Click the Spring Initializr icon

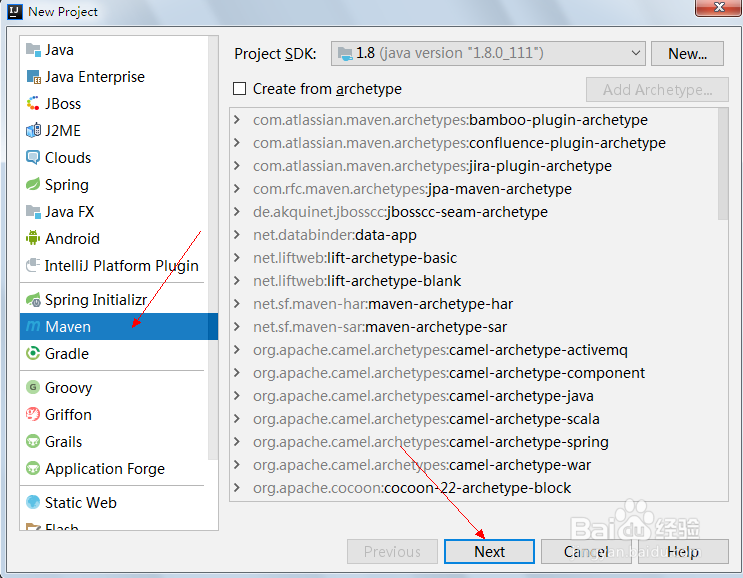(x=33, y=299)
